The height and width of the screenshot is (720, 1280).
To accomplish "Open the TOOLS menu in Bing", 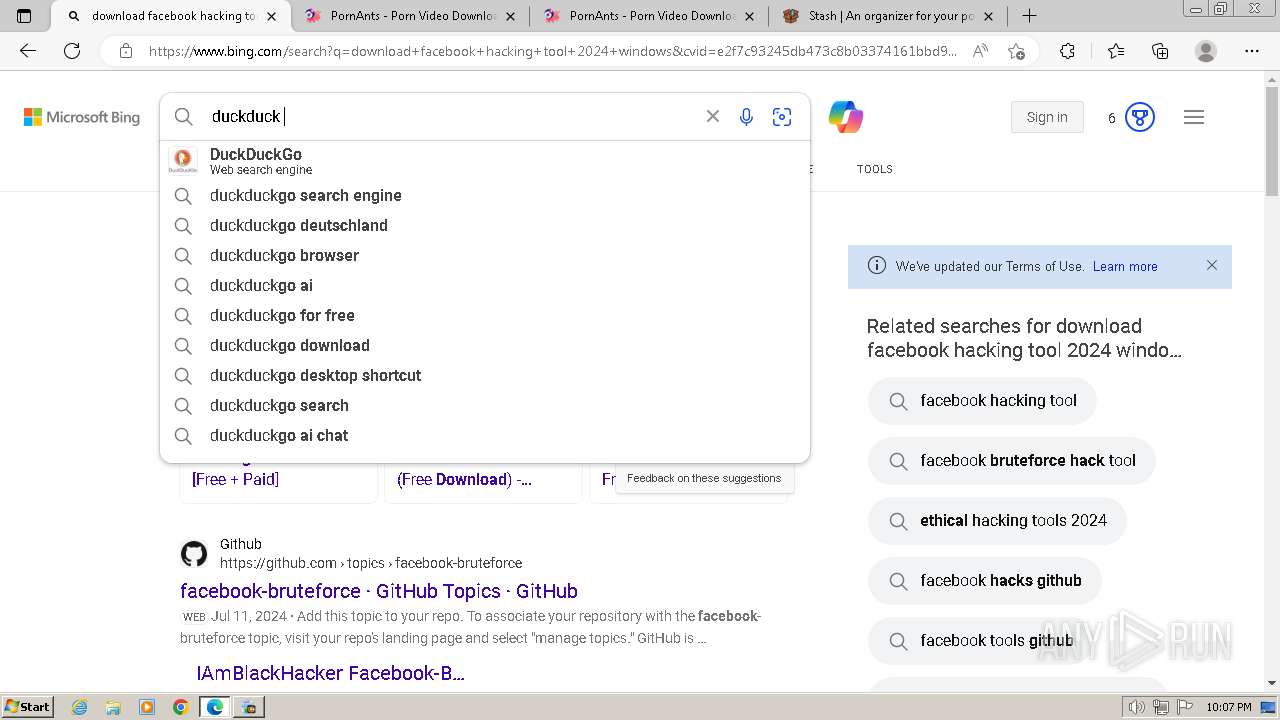I will [x=875, y=169].
